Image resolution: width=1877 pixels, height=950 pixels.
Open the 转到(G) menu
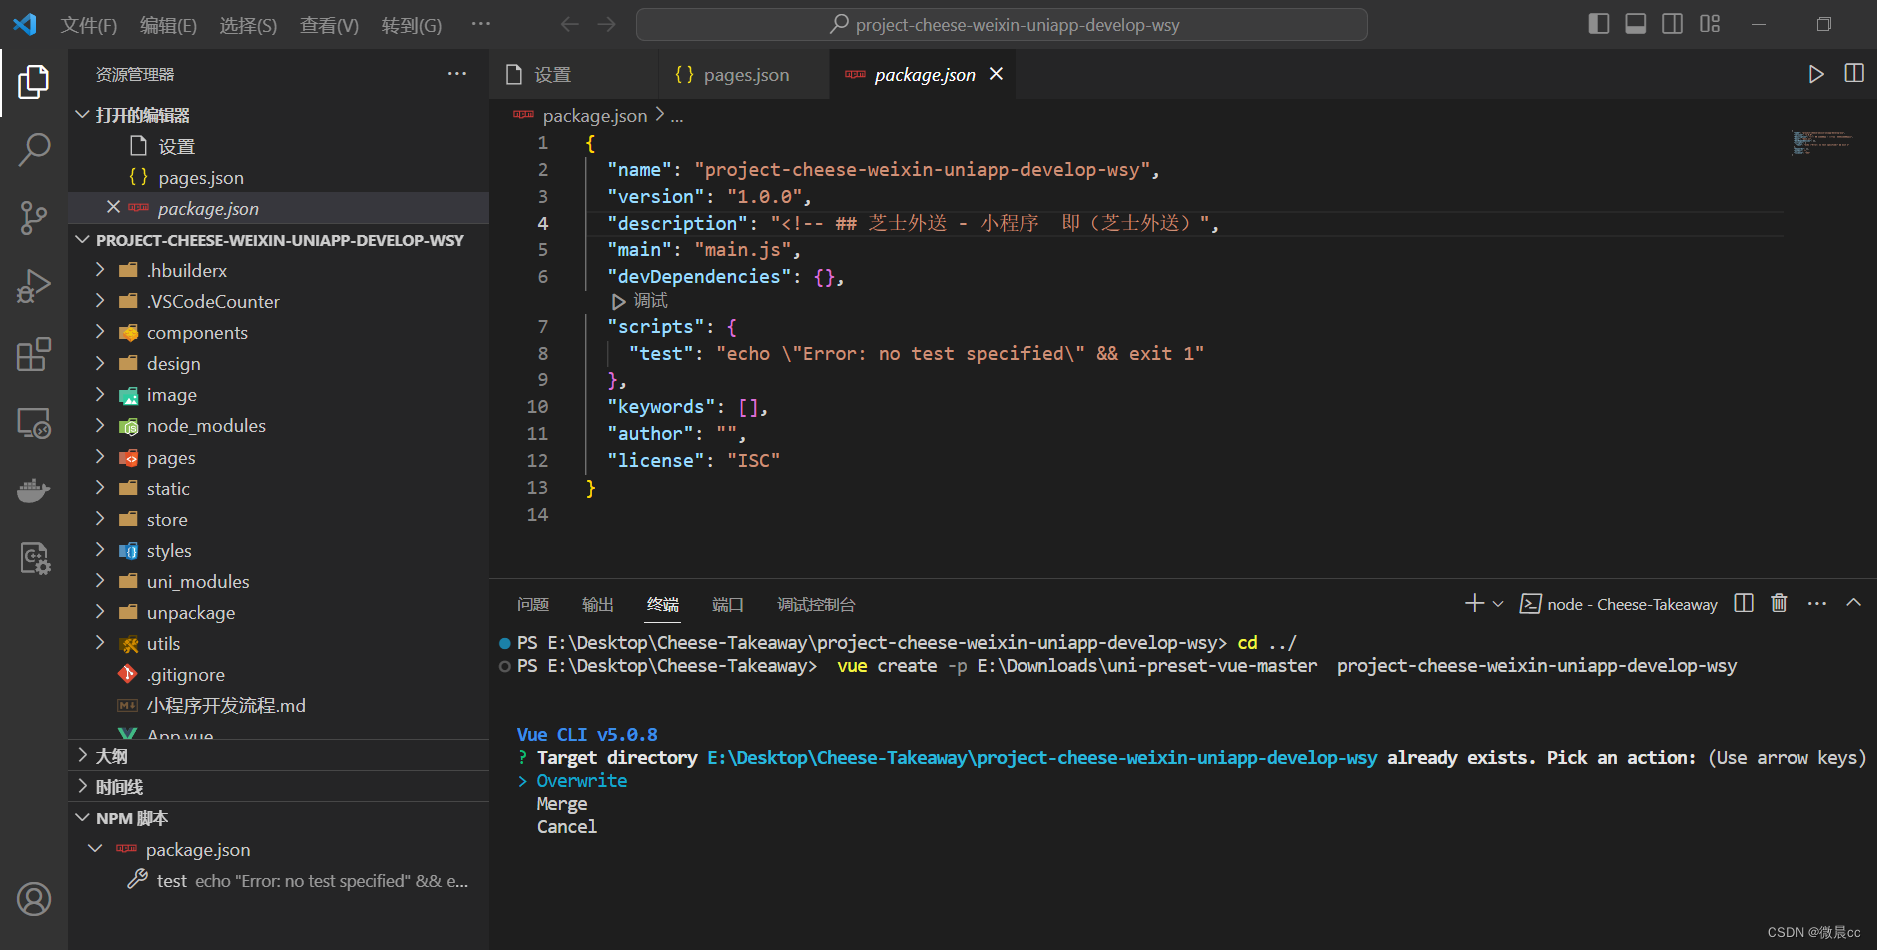(x=412, y=25)
